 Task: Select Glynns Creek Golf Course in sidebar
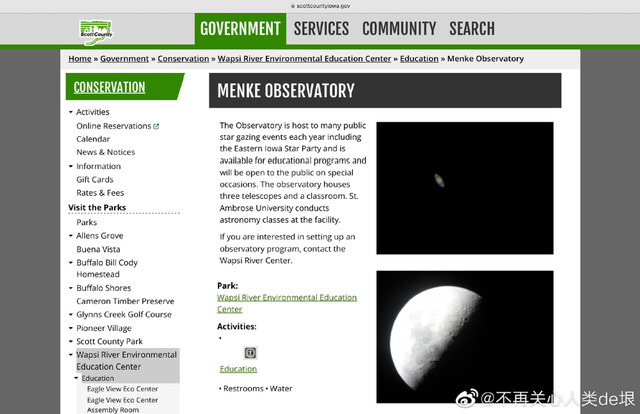click(x=124, y=314)
